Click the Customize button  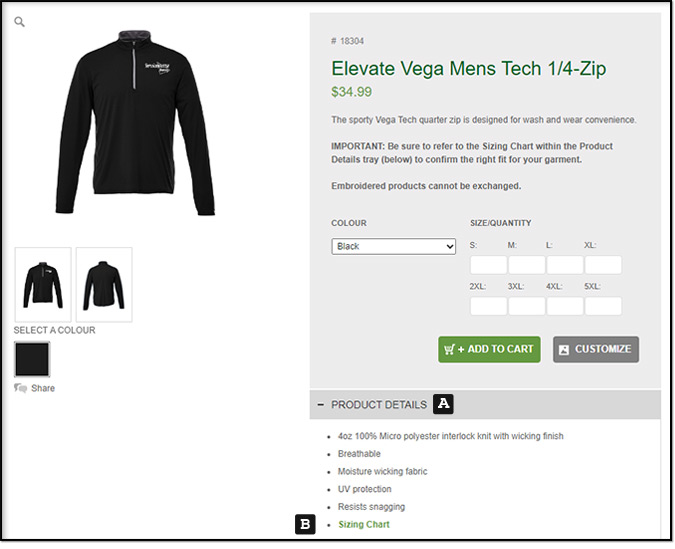click(596, 349)
